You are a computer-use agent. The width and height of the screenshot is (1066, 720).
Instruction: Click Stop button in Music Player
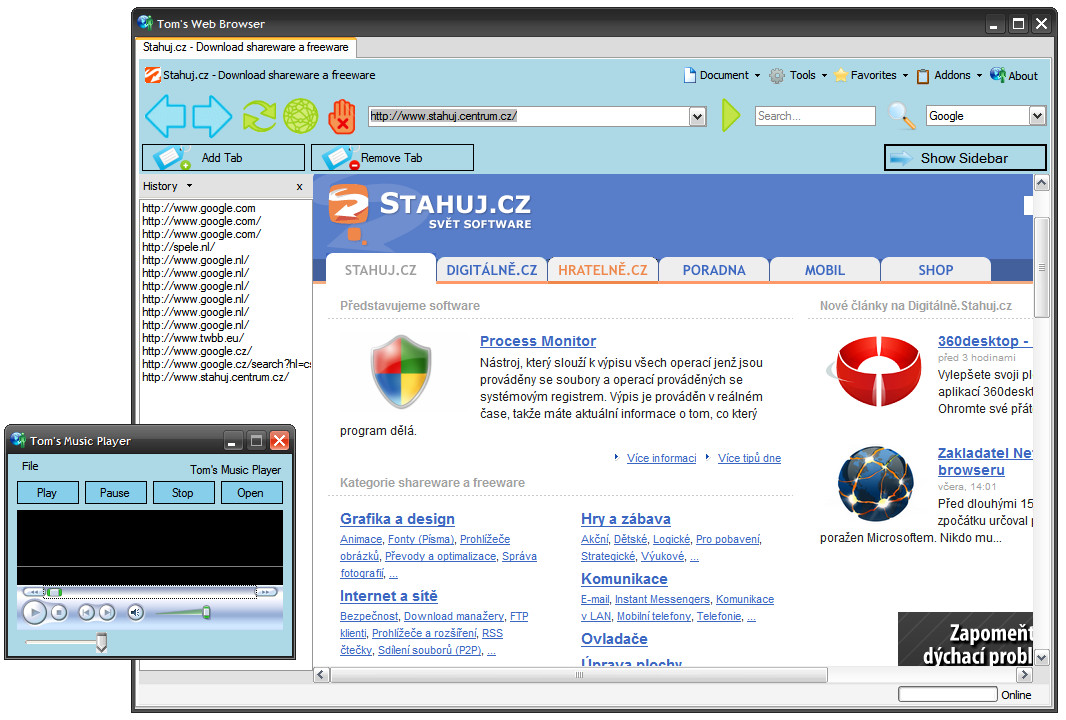[184, 493]
